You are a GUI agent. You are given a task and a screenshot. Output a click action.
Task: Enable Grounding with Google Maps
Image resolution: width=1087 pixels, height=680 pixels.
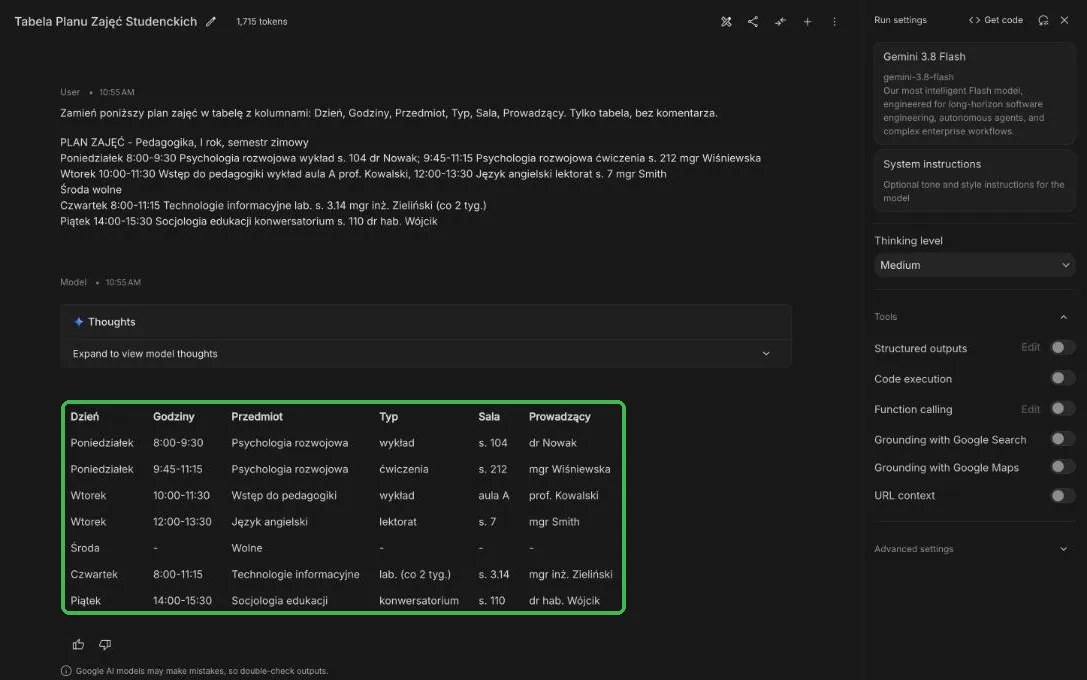1063,467
